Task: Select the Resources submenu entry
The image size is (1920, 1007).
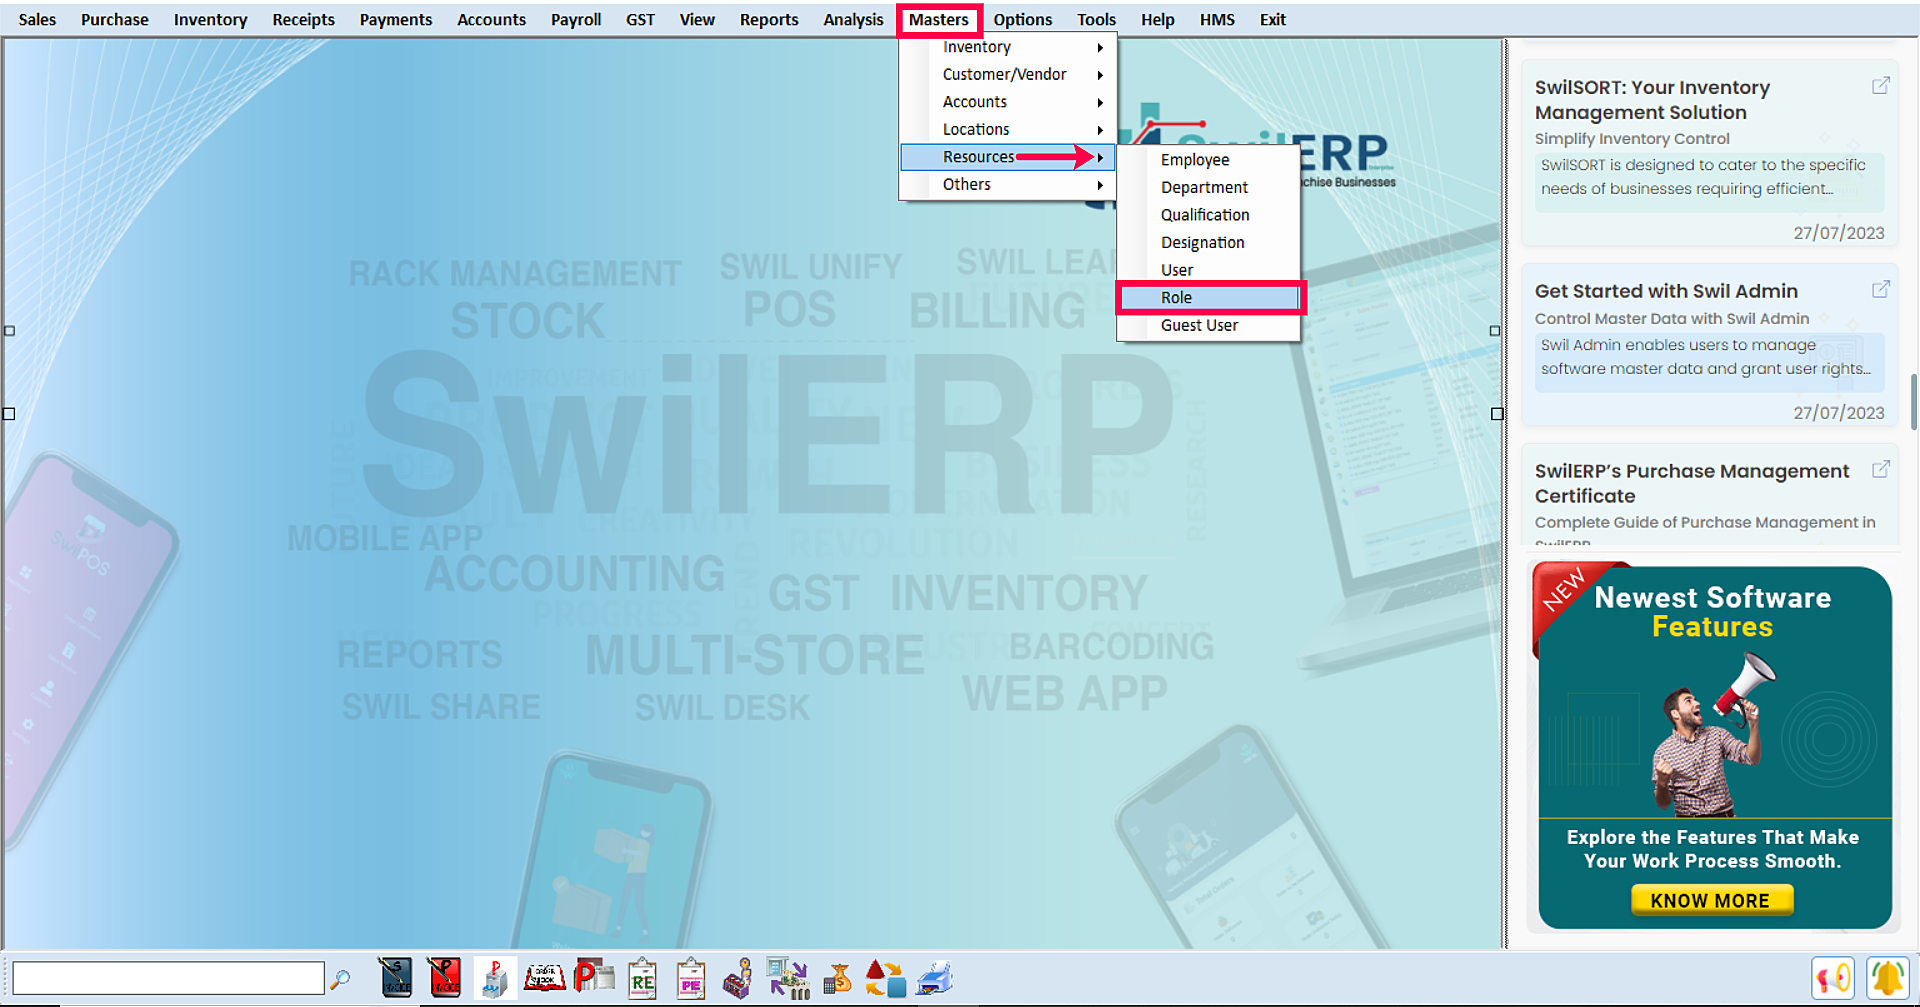Action: tap(1008, 157)
